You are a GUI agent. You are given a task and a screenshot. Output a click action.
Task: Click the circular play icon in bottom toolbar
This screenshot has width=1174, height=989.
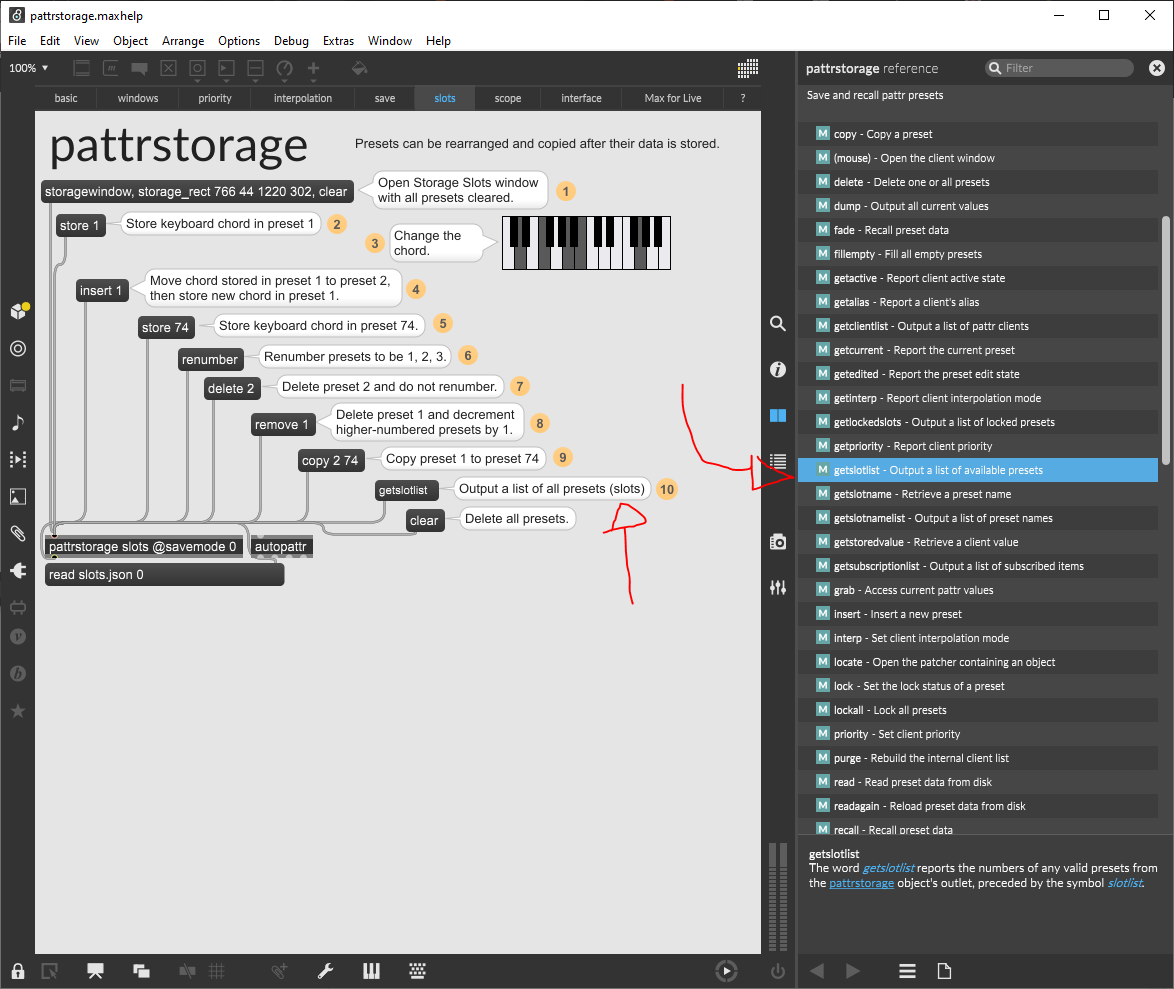point(726,971)
